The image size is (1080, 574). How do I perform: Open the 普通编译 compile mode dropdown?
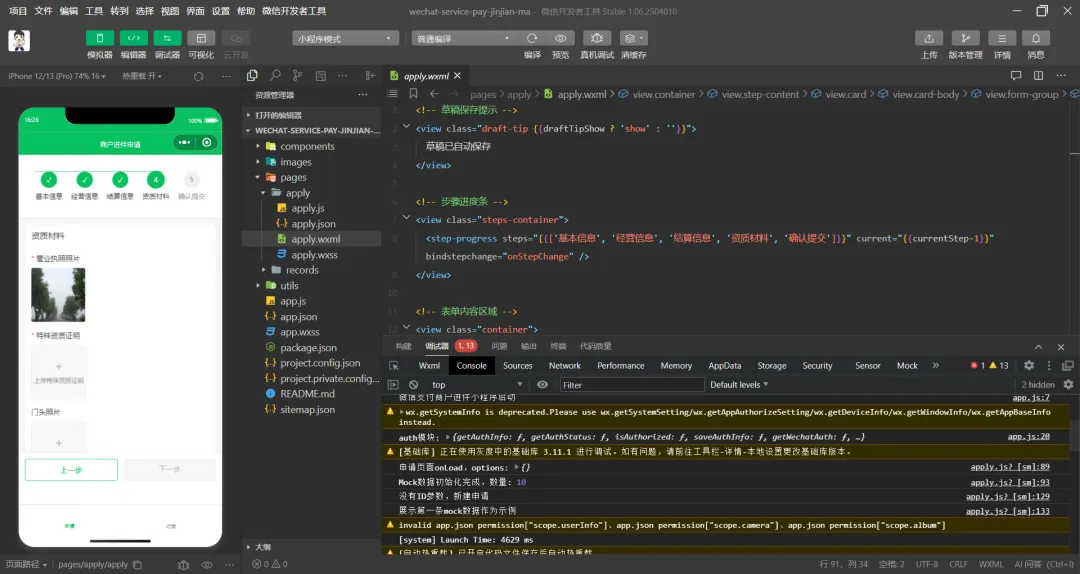460,38
